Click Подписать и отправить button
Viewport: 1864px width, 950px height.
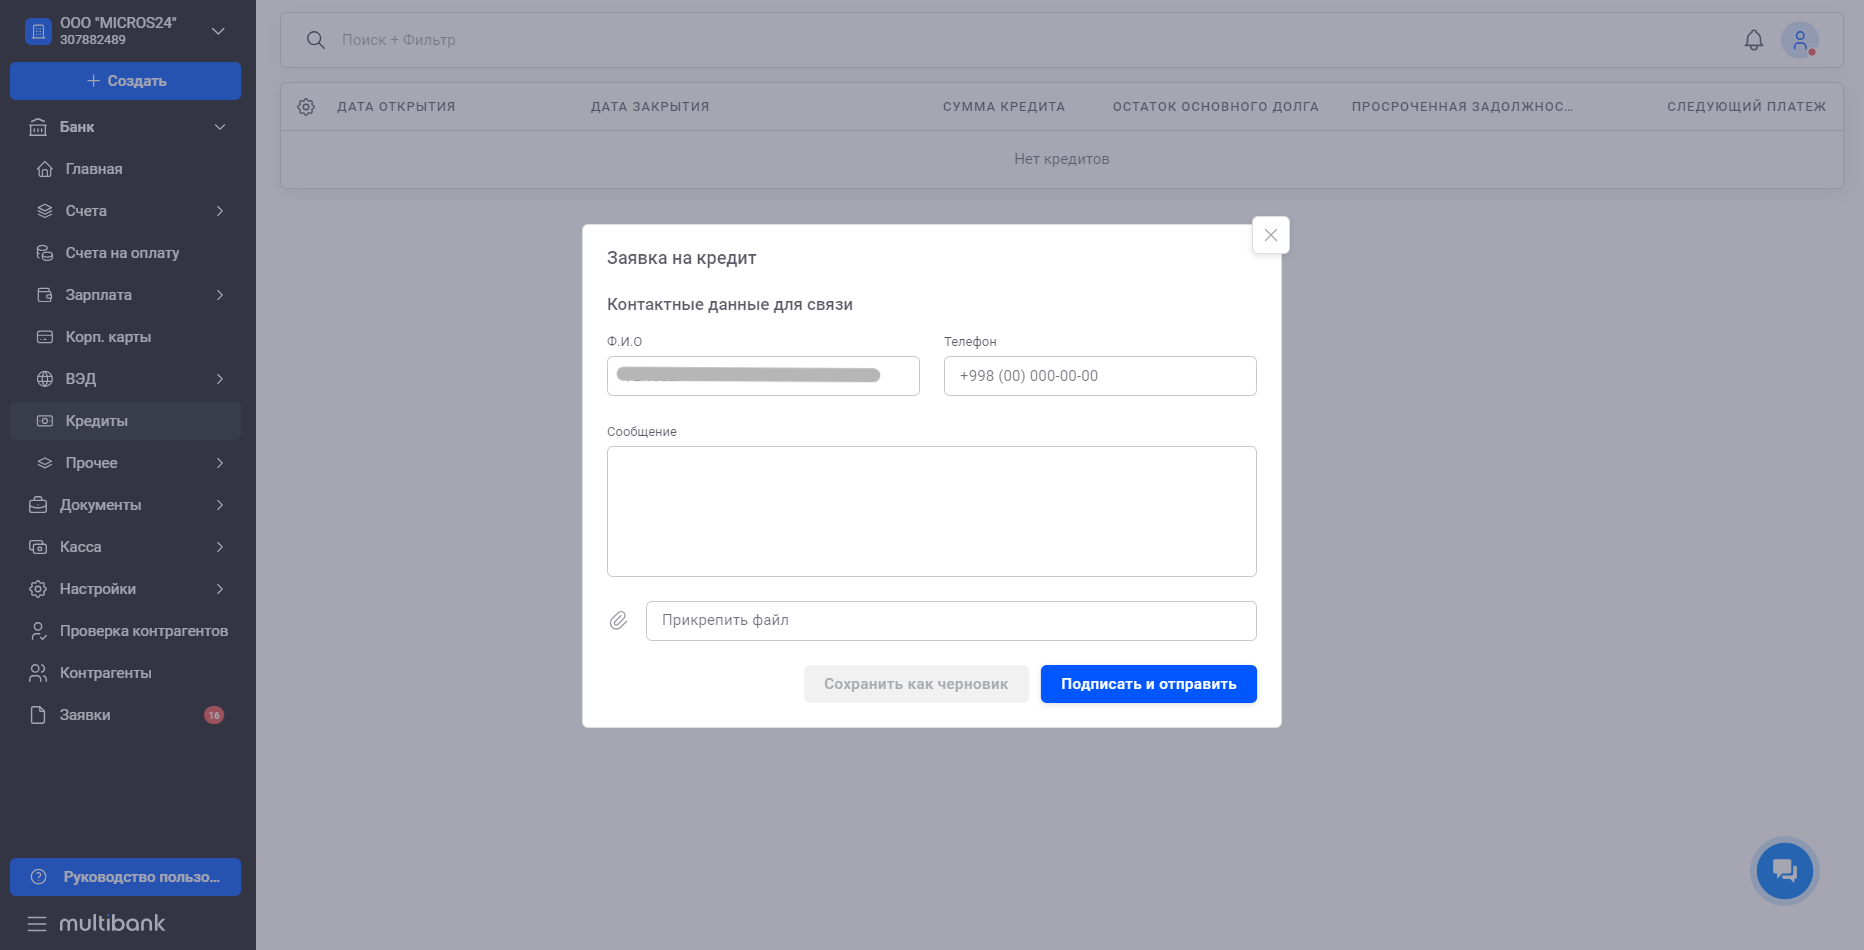[x=1148, y=684]
